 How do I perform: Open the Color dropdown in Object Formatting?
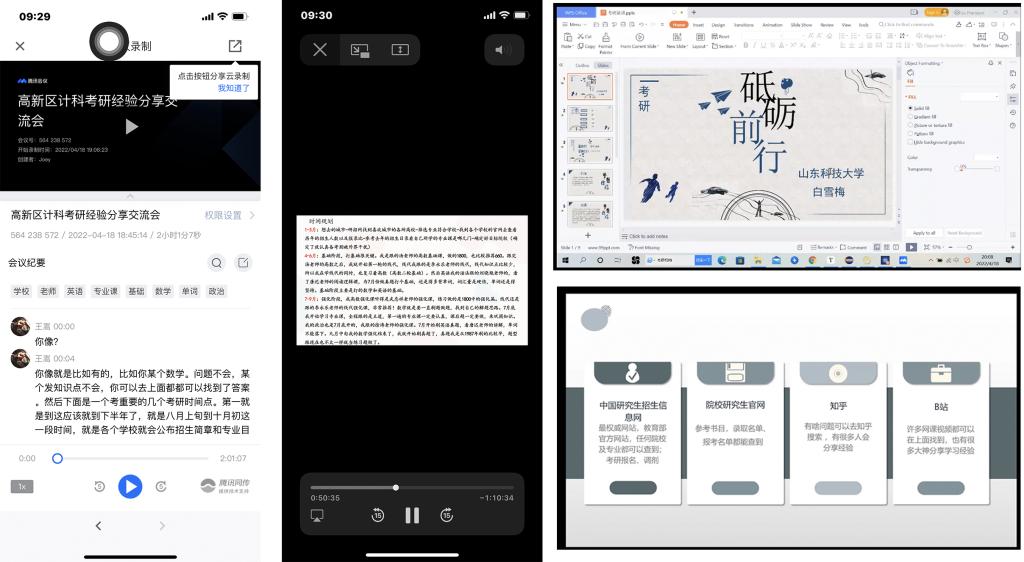[x=986, y=157]
